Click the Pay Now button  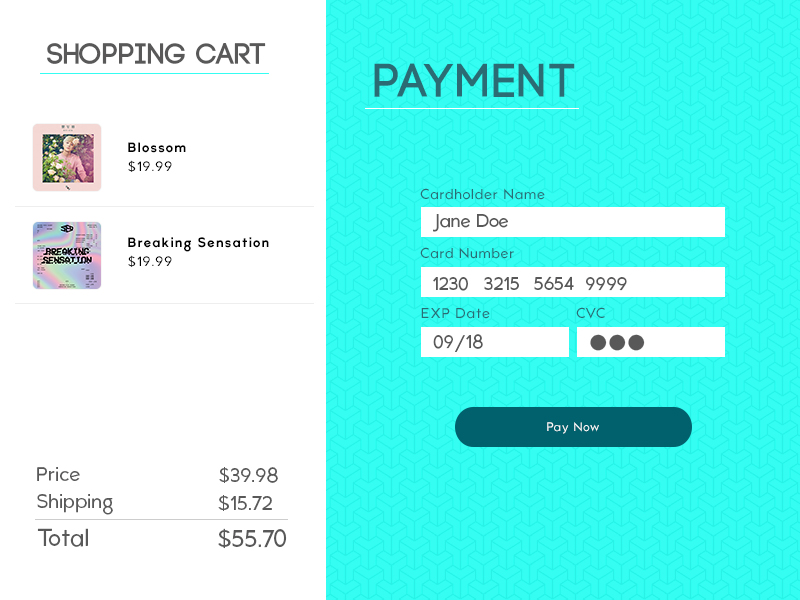[573, 427]
